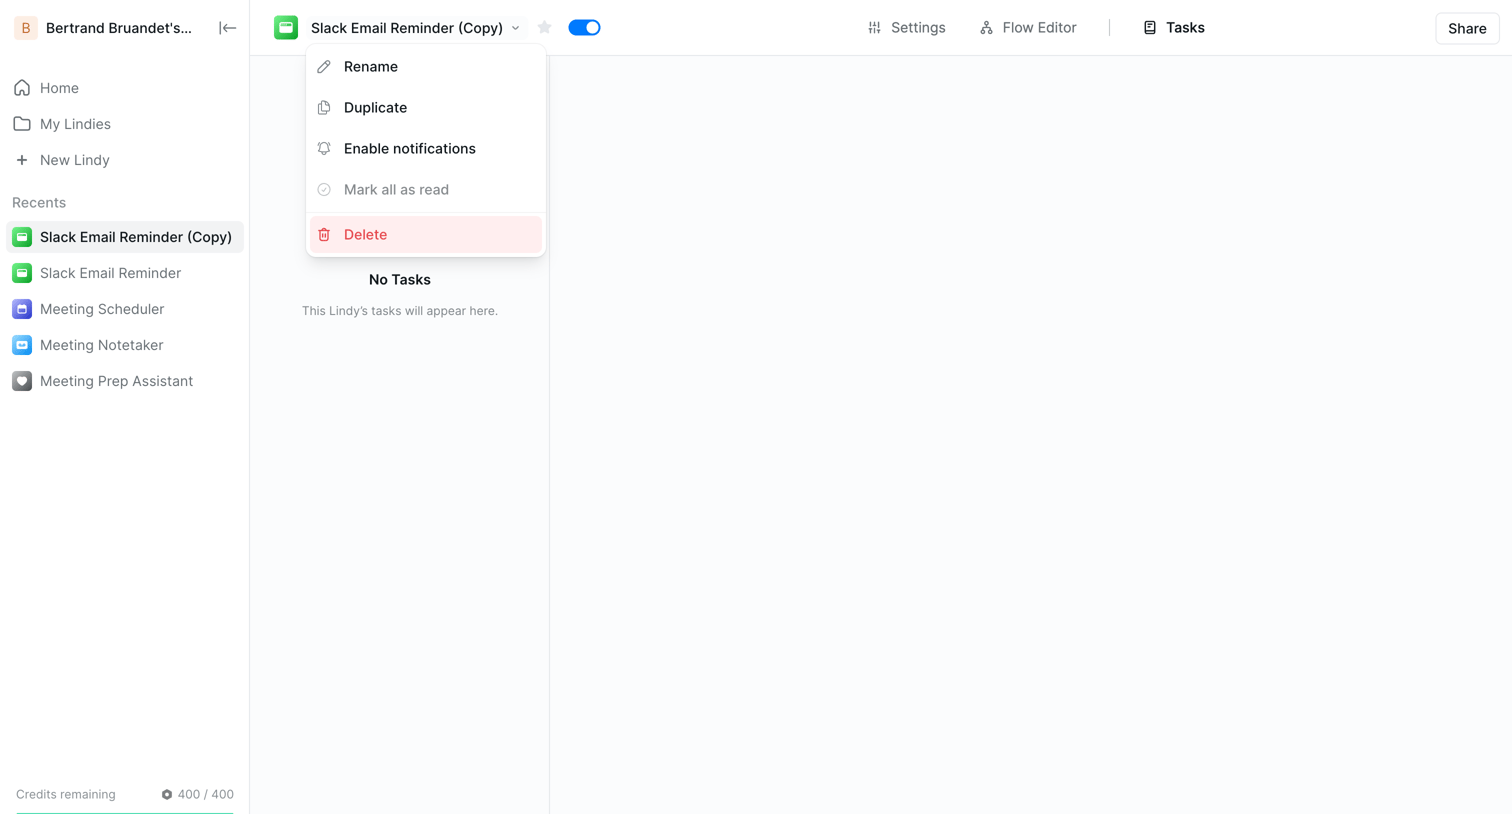The width and height of the screenshot is (1512, 814).
Task: Click the copy icon next to Duplicate
Action: (x=324, y=108)
